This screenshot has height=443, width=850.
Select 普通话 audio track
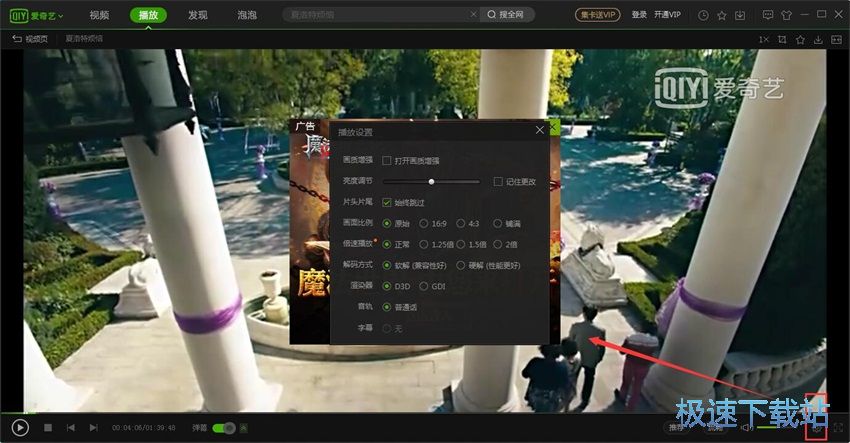[x=400, y=307]
